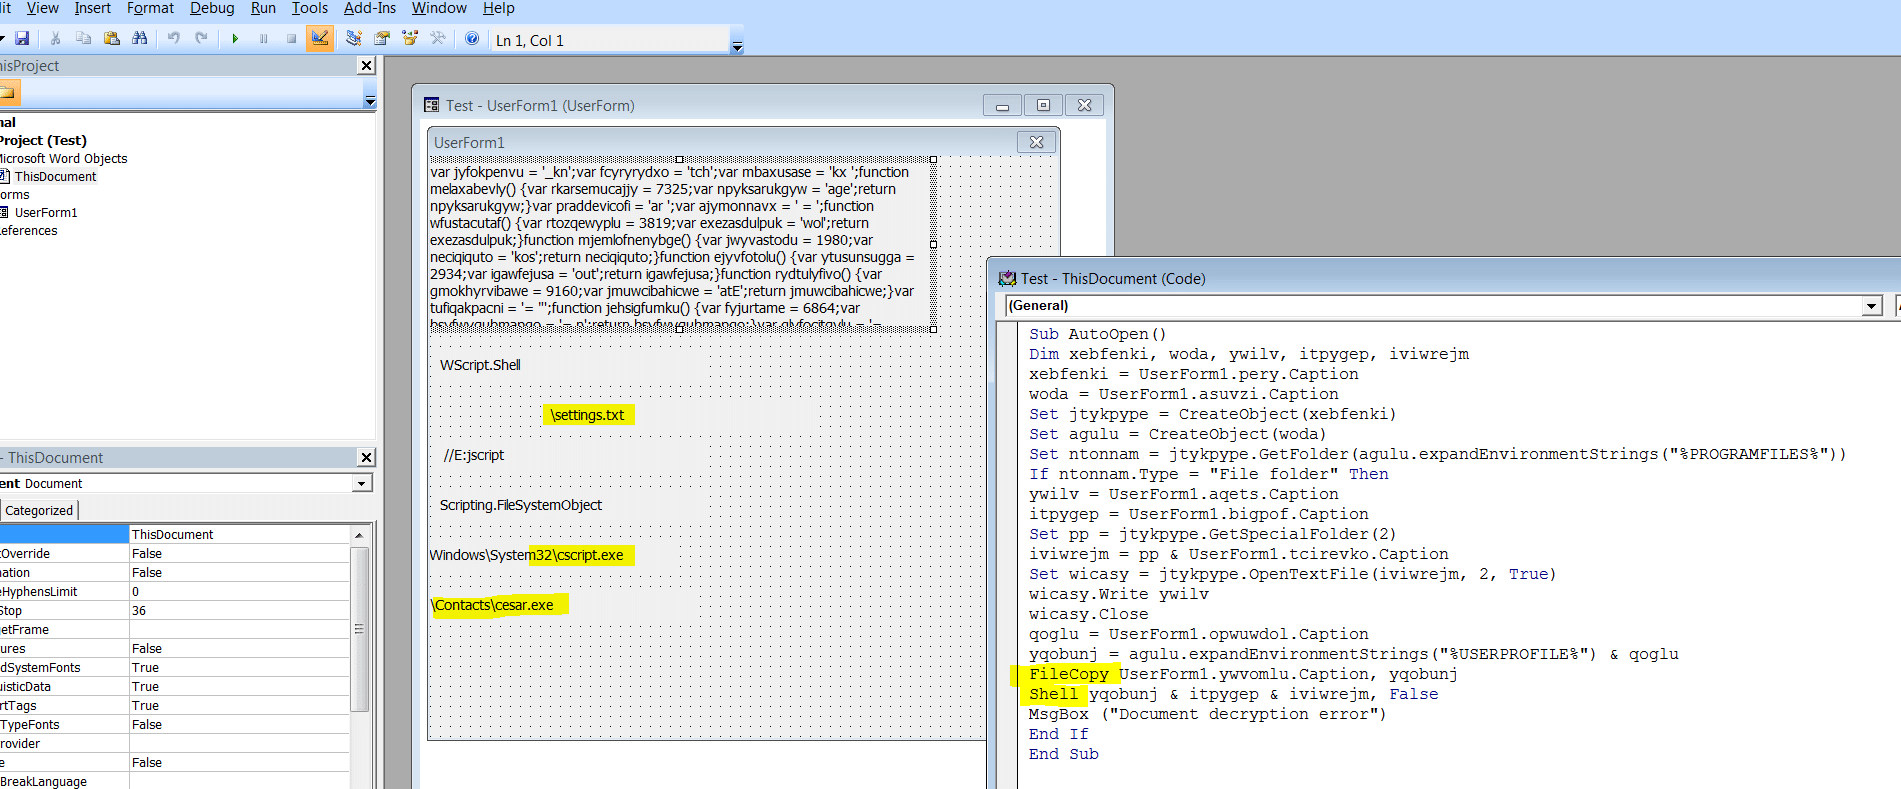Select ThisDocument in the project tree
This screenshot has width=1901, height=789.
(55, 176)
